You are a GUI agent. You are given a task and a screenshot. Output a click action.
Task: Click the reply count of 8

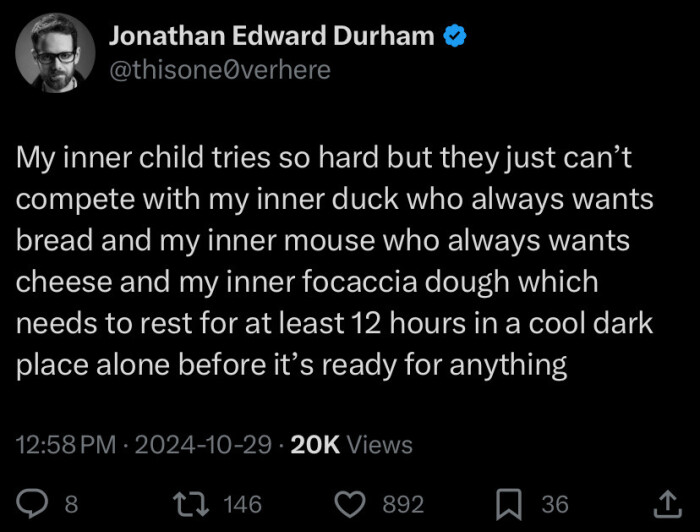click(x=71, y=504)
